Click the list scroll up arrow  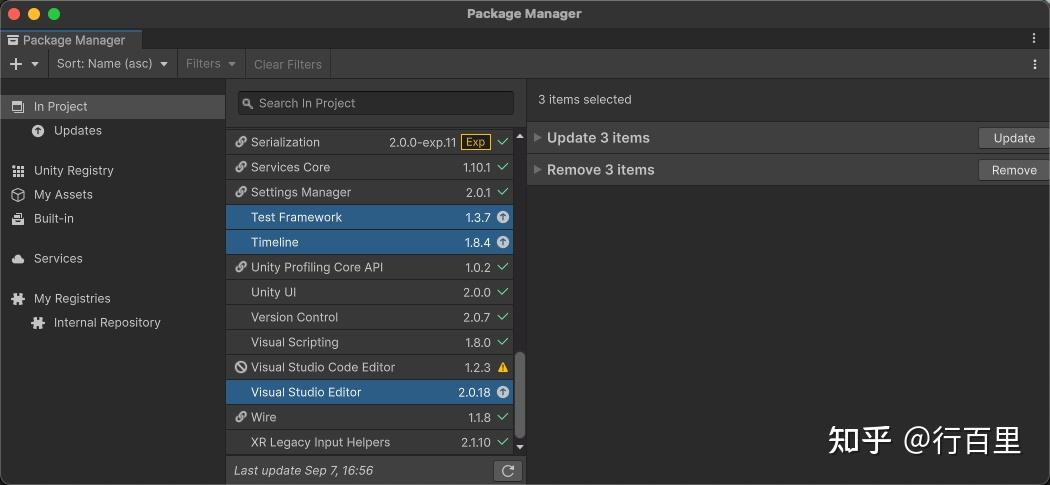pyautogui.click(x=520, y=136)
